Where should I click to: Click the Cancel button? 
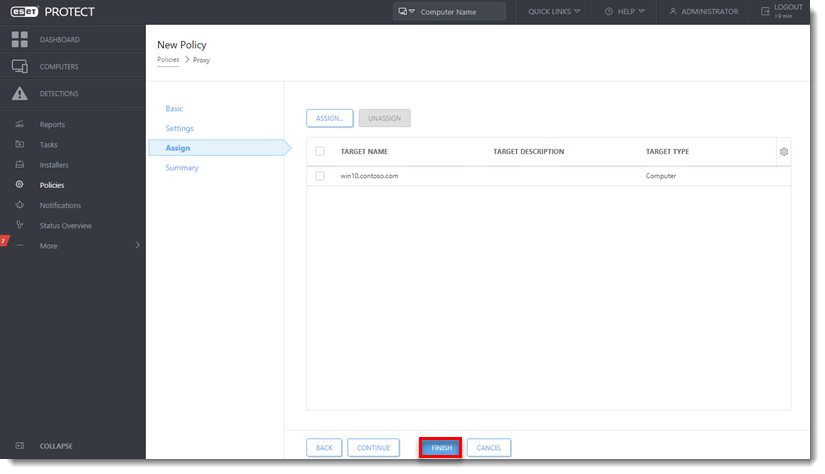[x=489, y=448]
